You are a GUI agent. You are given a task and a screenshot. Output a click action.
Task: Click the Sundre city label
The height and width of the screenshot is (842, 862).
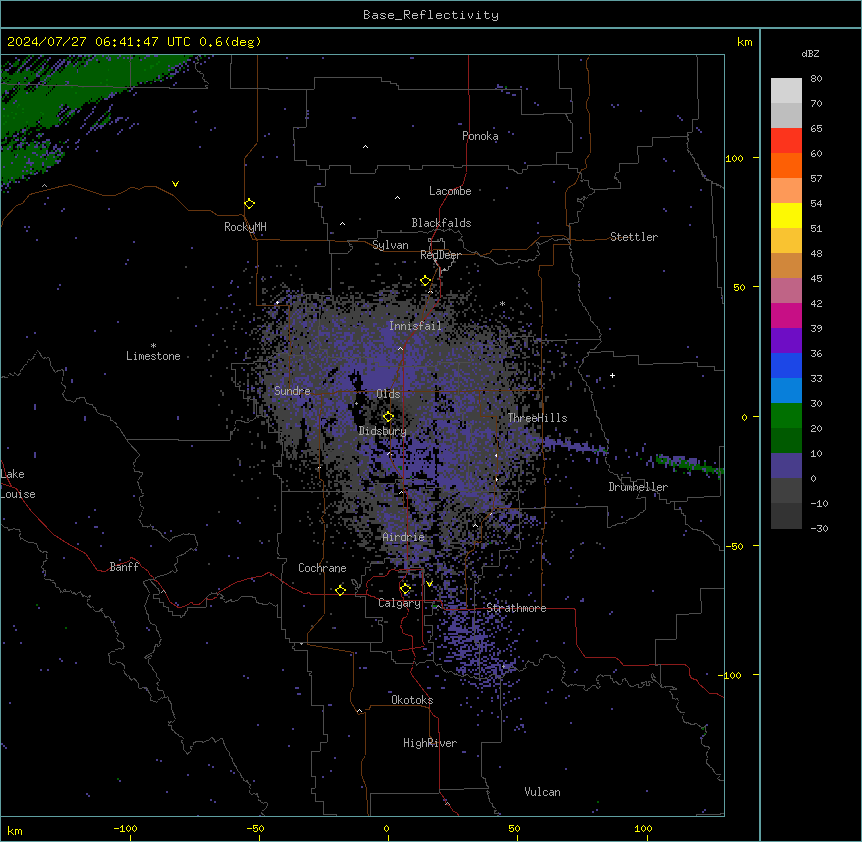pos(292,391)
